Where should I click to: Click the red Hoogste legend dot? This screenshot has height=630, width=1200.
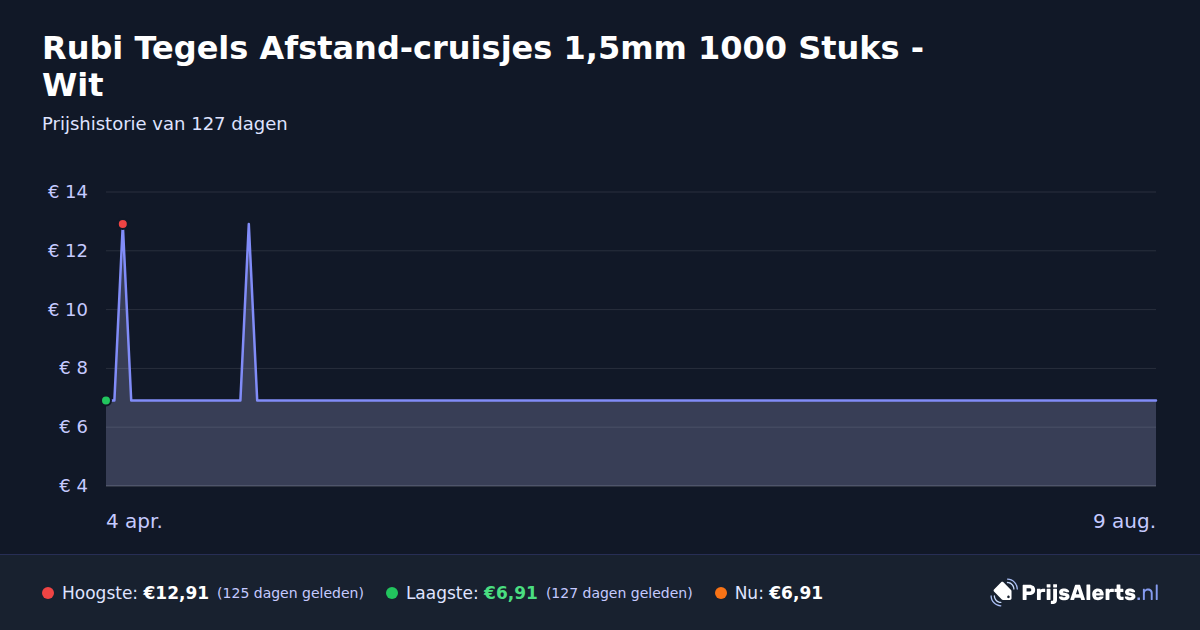coord(48,593)
